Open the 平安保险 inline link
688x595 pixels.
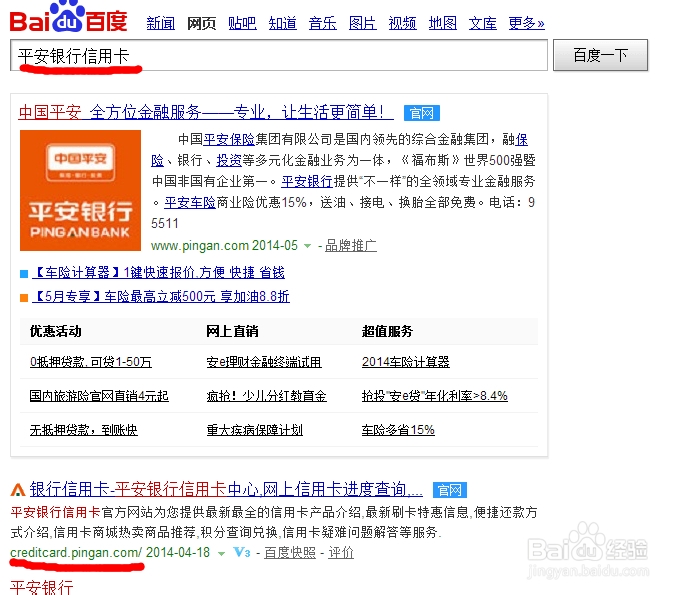[229, 140]
